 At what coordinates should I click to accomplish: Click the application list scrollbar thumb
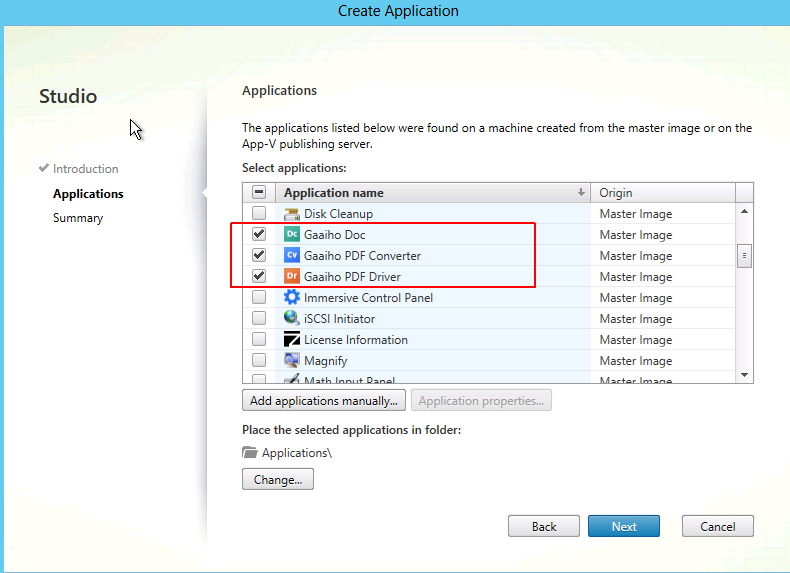[744, 256]
